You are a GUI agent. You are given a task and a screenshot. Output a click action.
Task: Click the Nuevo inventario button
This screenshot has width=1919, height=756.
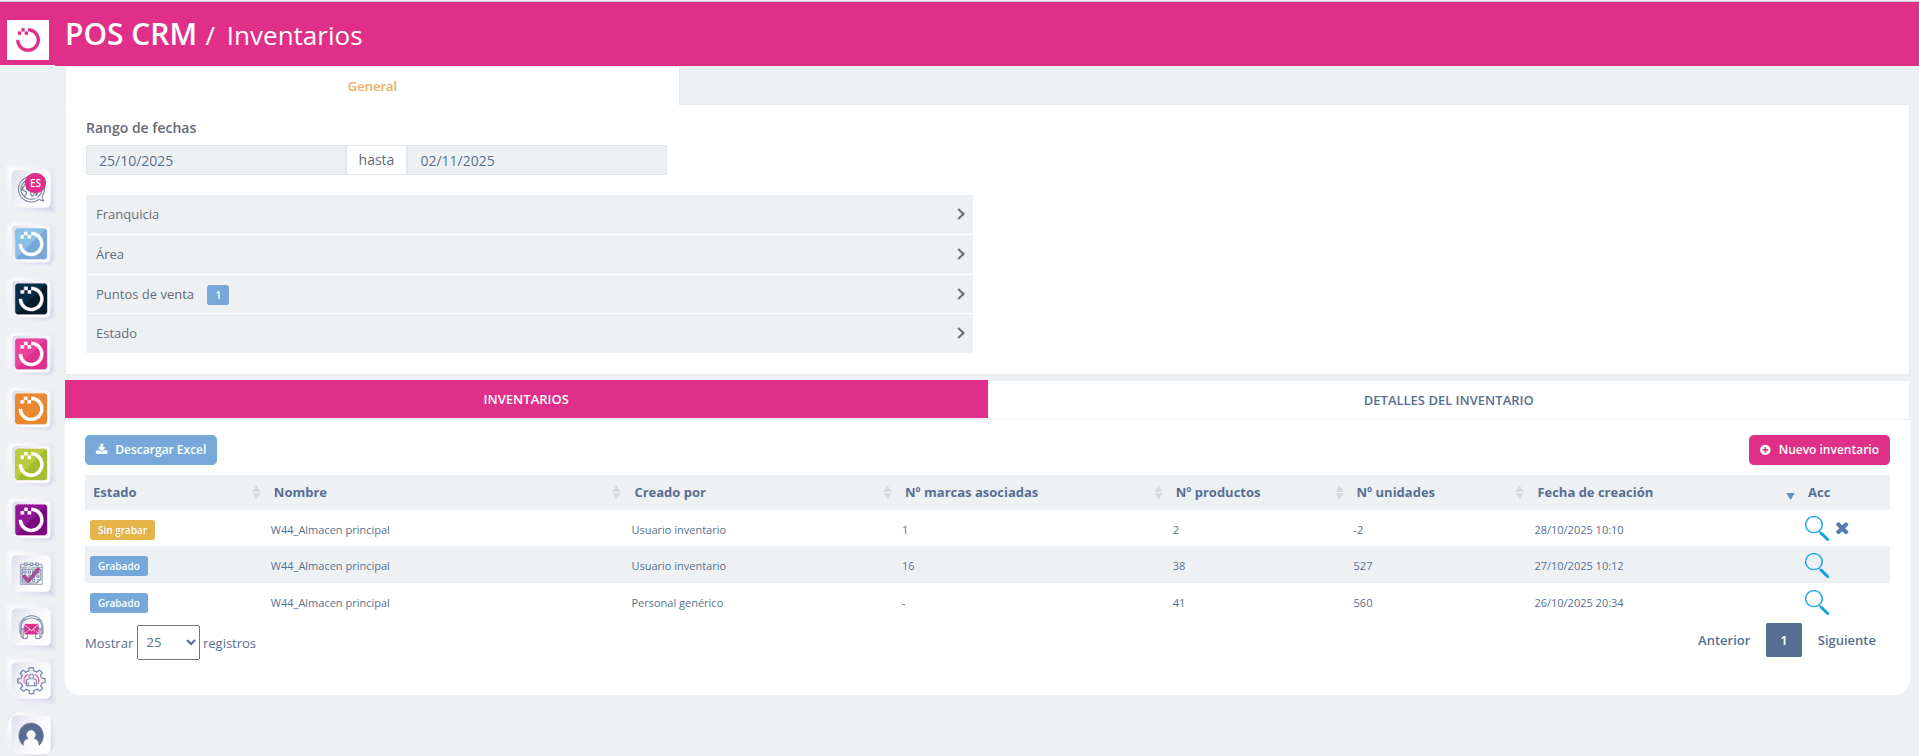click(x=1818, y=450)
